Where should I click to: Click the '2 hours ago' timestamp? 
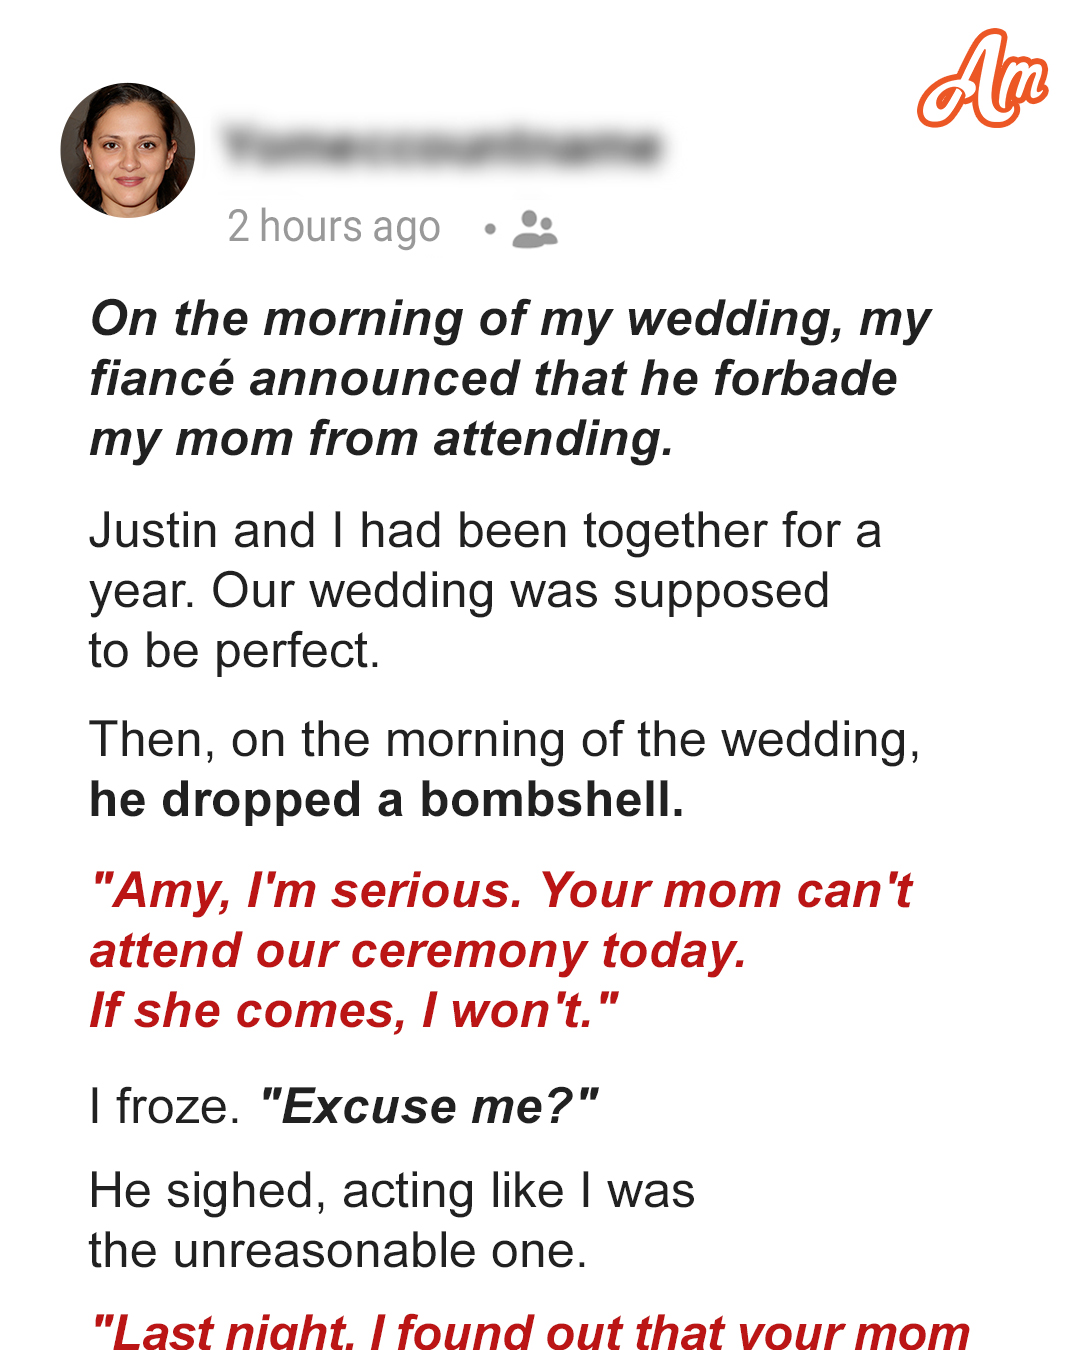pos(334,227)
